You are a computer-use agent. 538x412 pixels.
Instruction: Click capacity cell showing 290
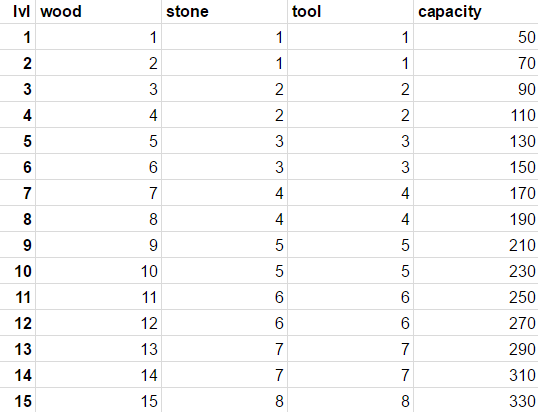click(x=476, y=349)
